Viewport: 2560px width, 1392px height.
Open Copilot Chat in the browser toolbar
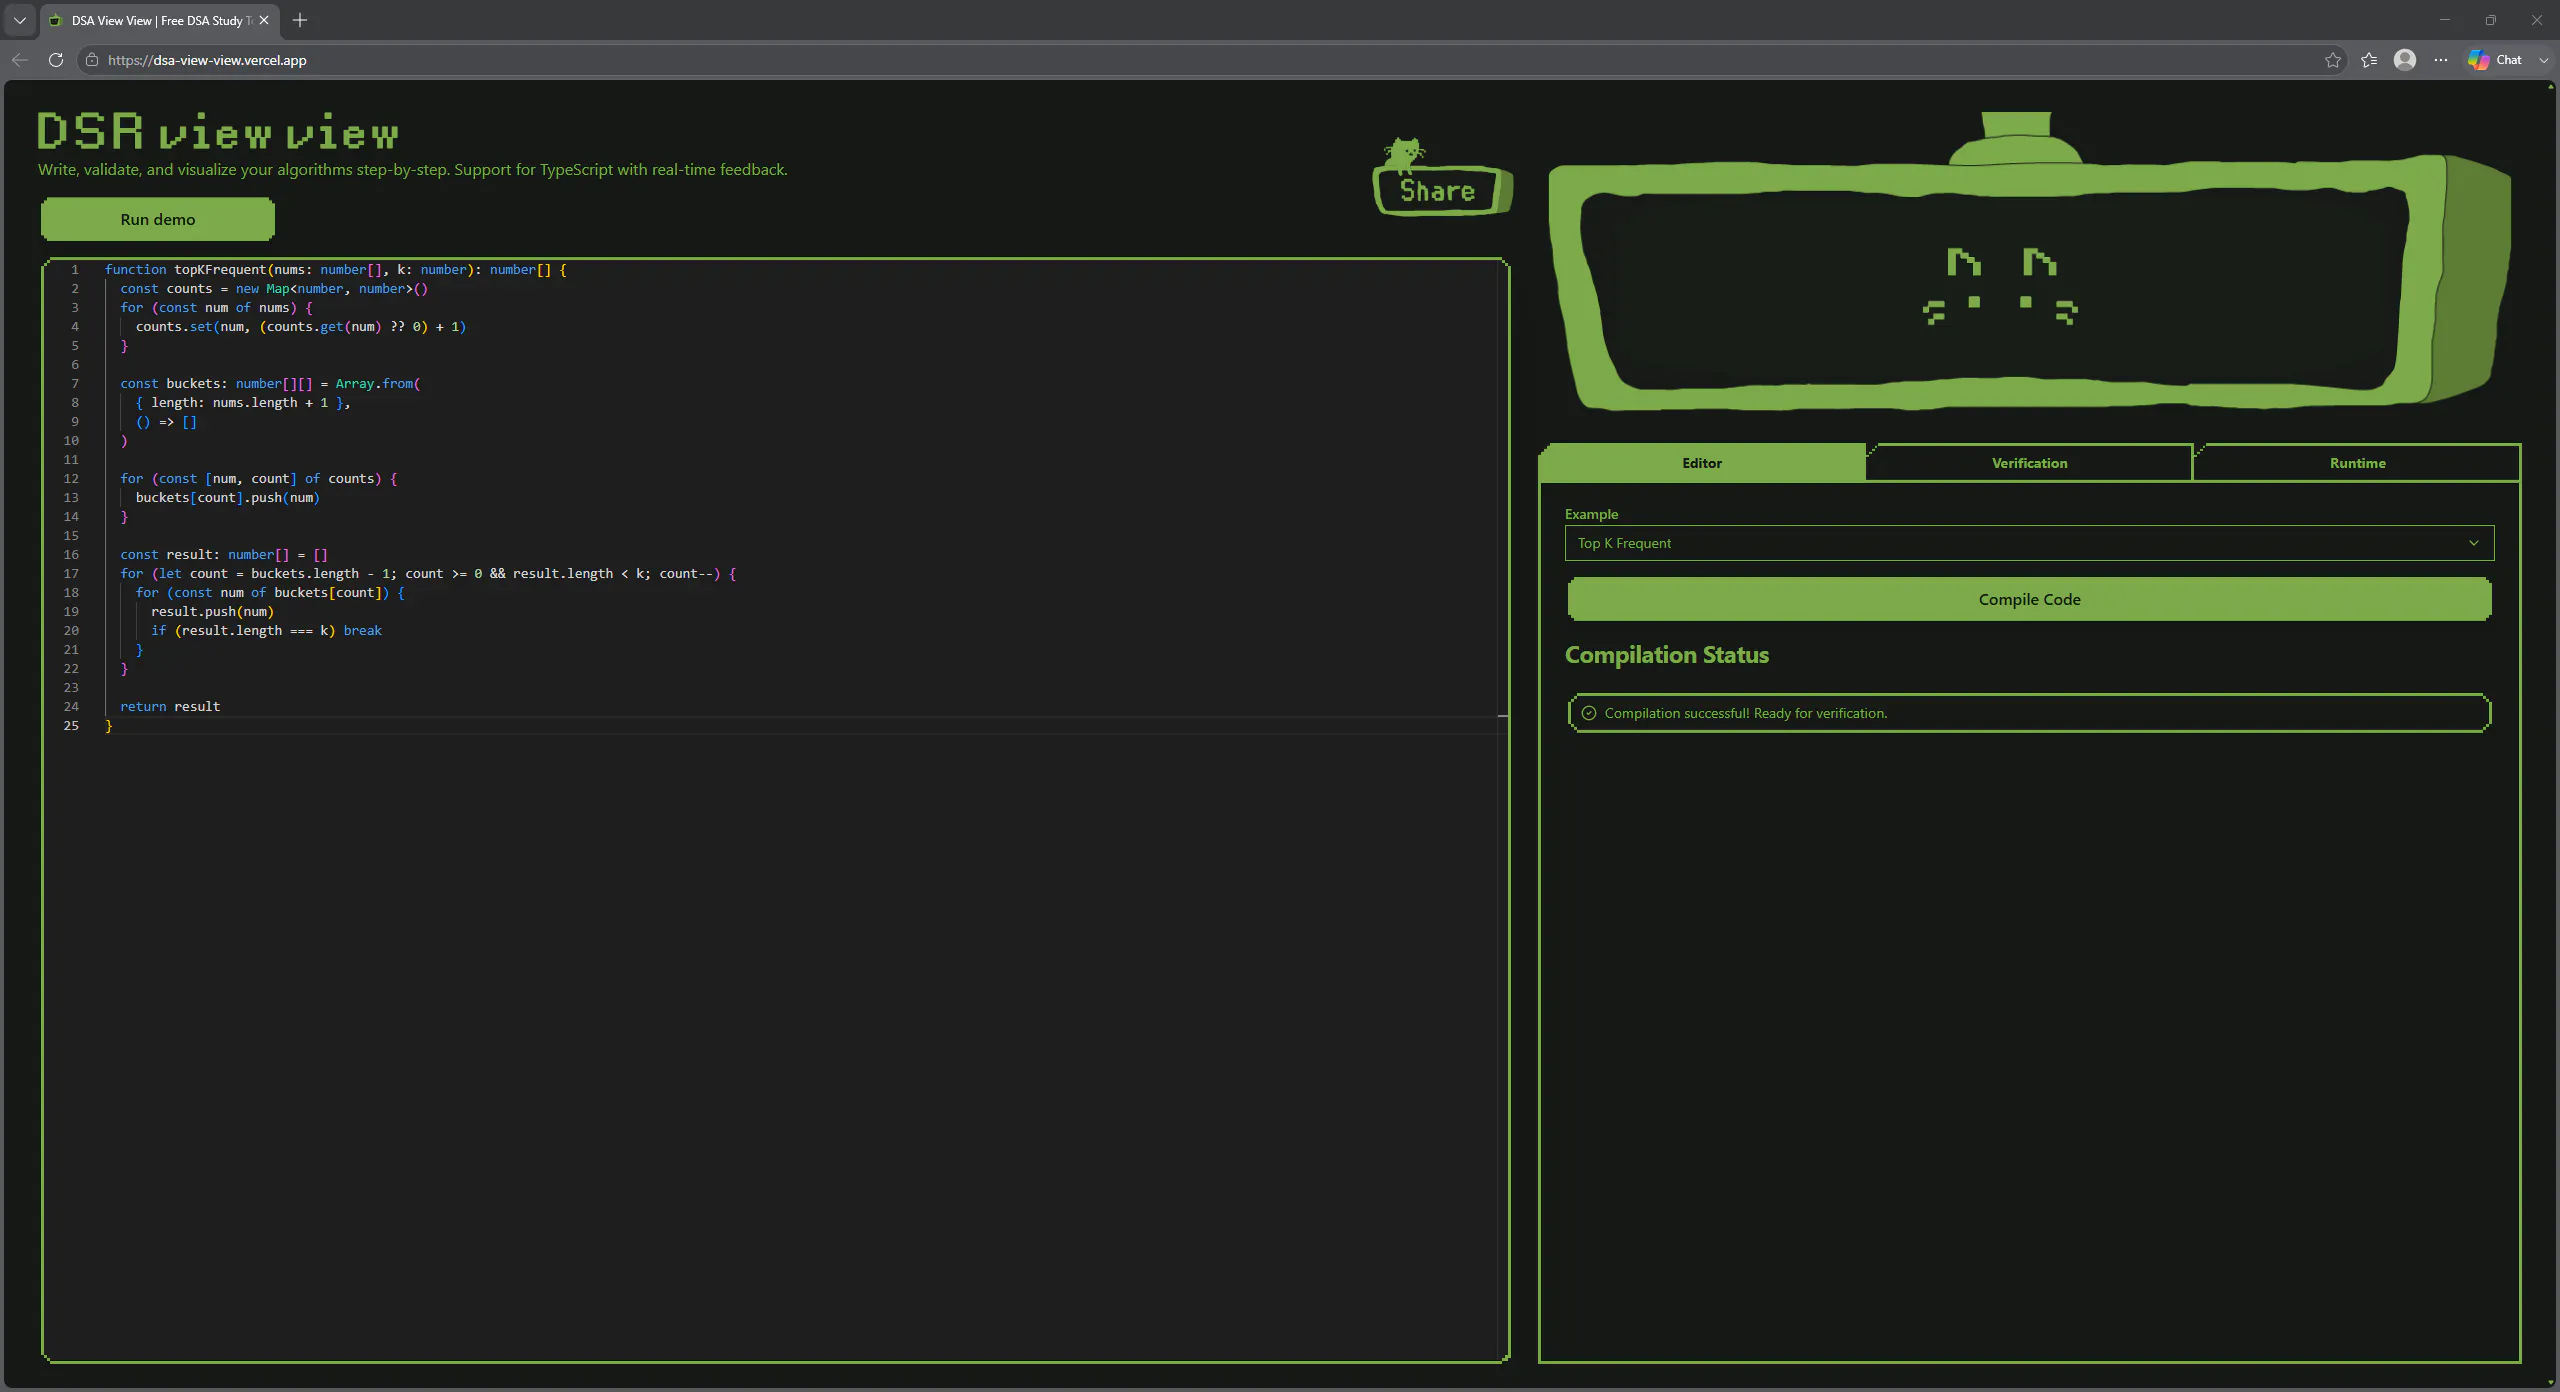coord(2495,60)
